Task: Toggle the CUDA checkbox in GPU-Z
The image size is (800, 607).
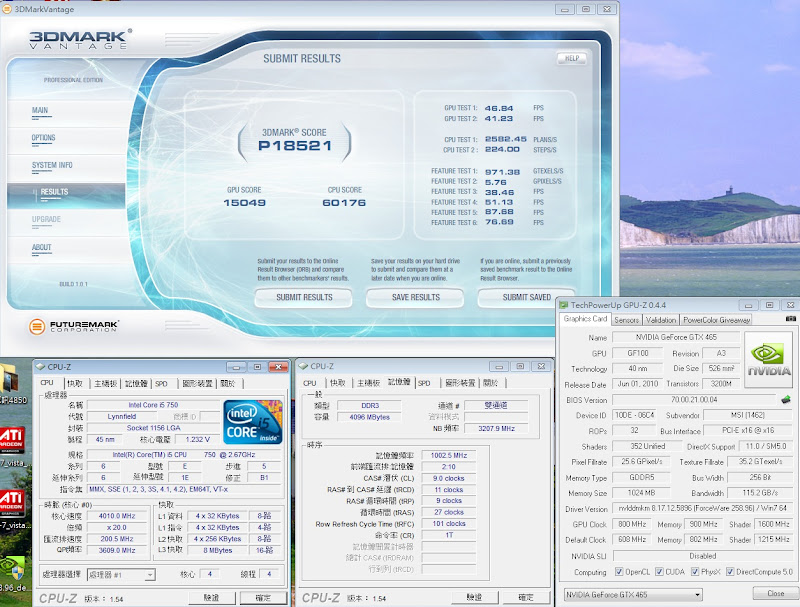Action: (x=659, y=572)
